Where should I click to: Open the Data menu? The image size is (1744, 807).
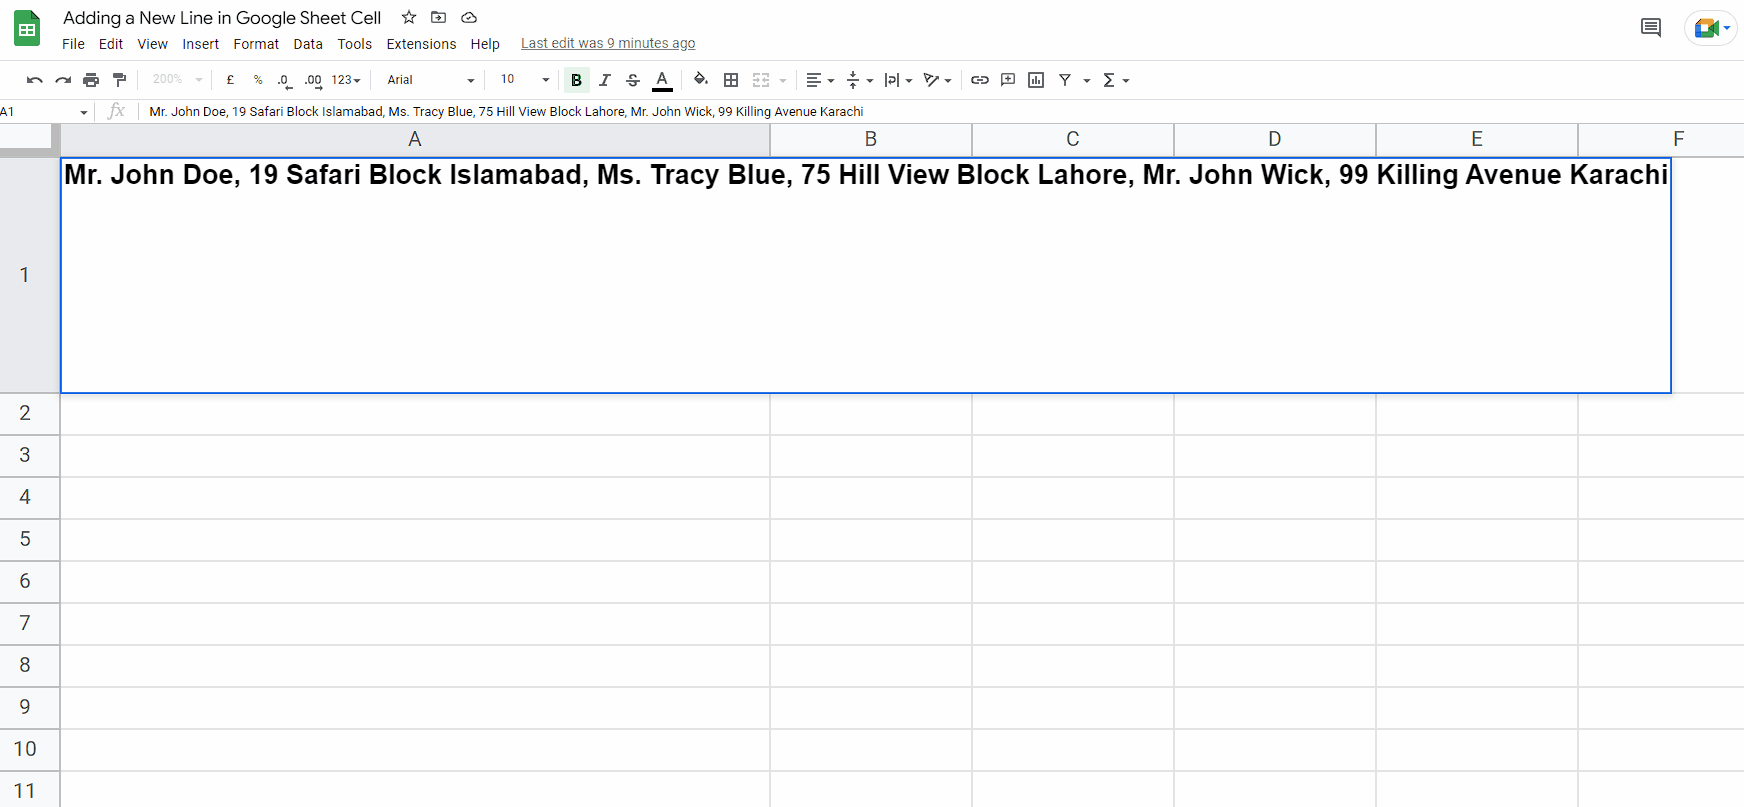click(x=308, y=44)
